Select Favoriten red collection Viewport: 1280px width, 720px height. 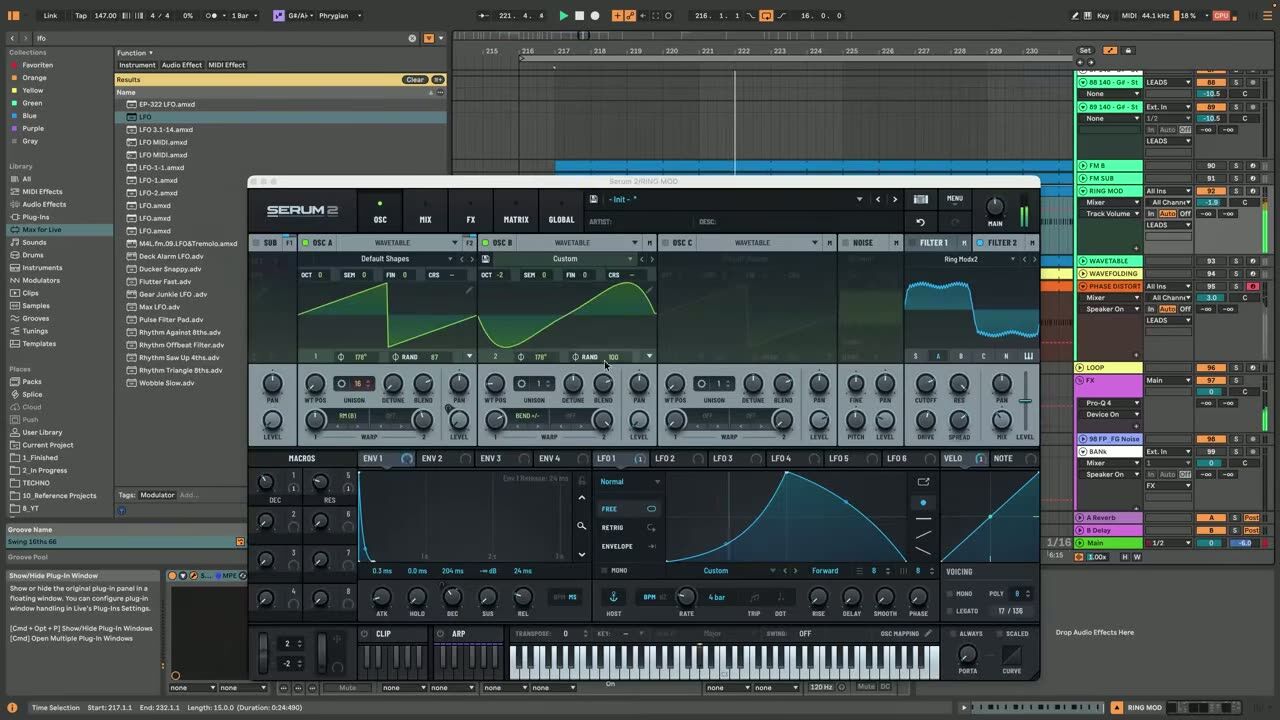click(x=37, y=65)
